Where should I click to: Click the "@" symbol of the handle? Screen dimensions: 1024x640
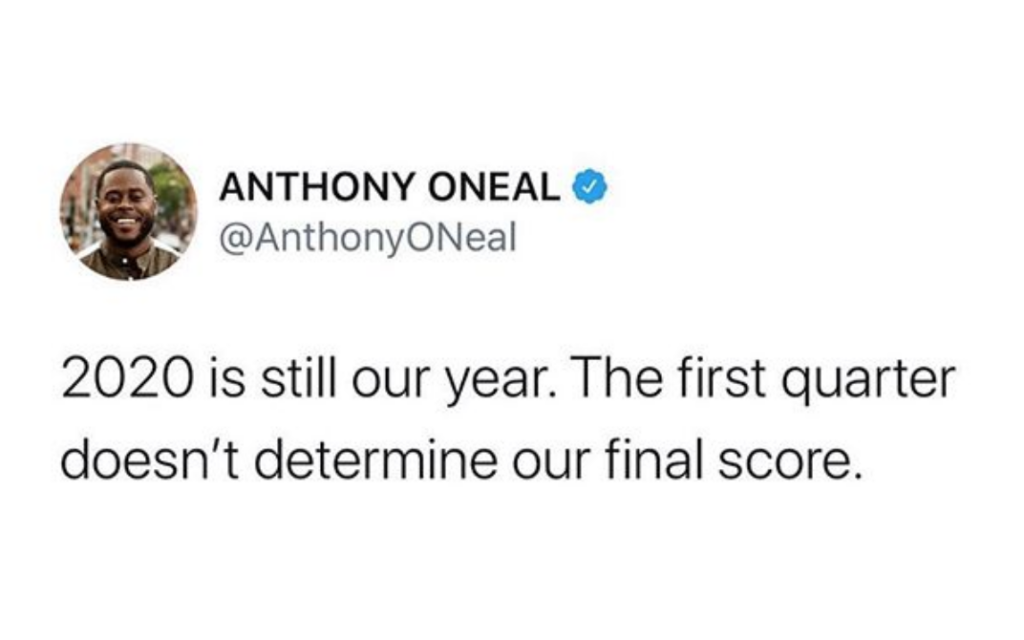(x=236, y=239)
